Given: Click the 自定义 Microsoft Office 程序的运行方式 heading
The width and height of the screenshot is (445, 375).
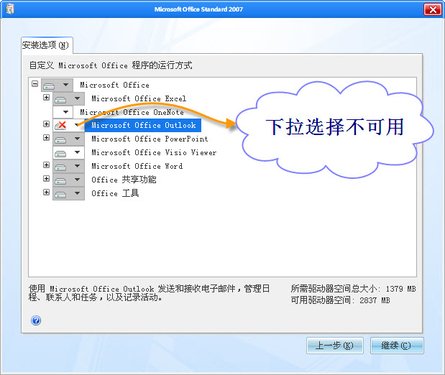Looking at the screenshot, I should [x=110, y=65].
